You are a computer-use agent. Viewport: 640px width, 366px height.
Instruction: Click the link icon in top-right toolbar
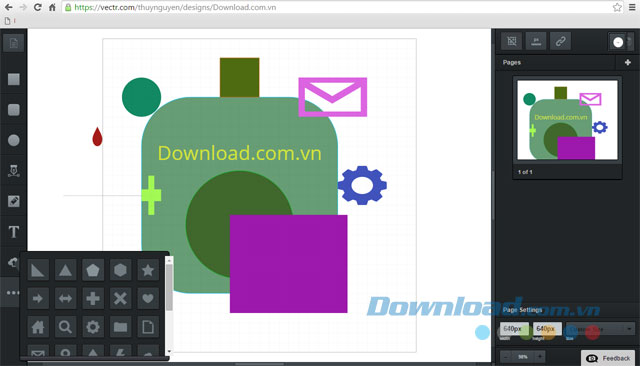(x=560, y=41)
